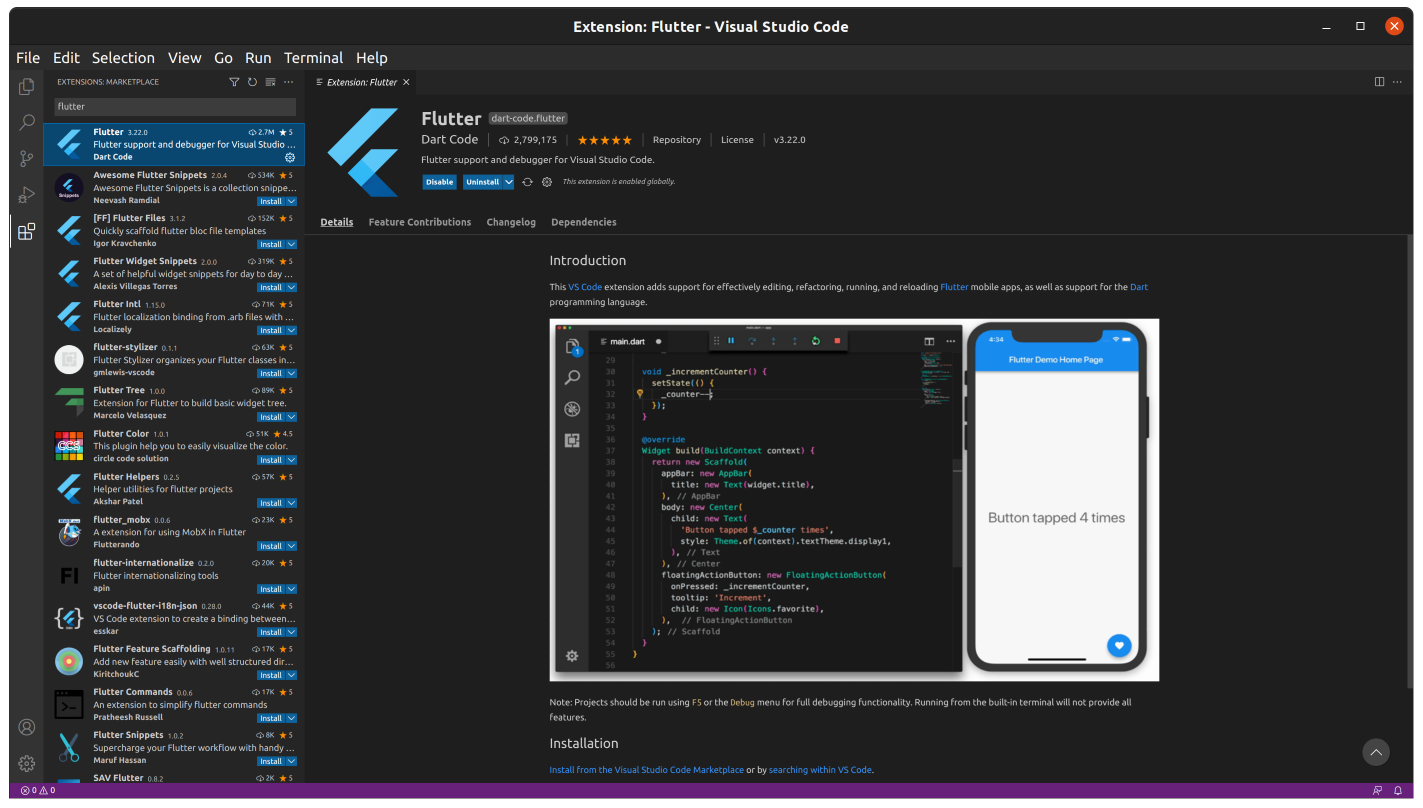Click the Dart Code publisher name in header
Image resolution: width=1423 pixels, height=808 pixels.
[450, 140]
